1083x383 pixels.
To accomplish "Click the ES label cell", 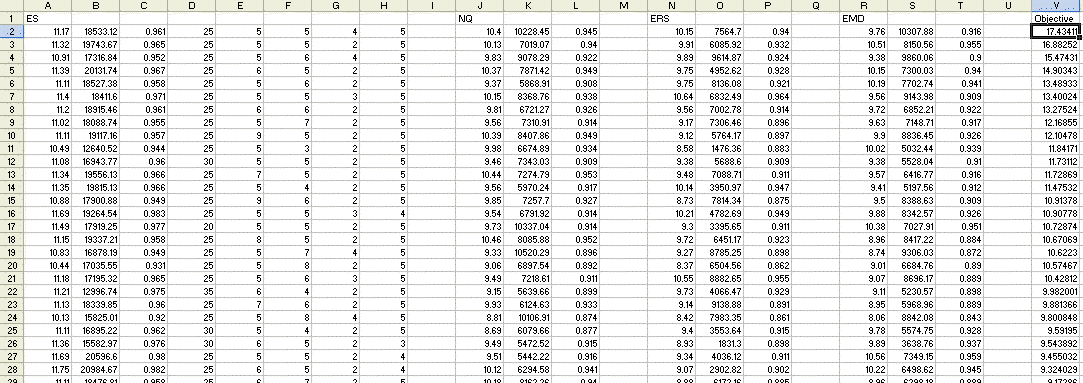I will pos(47,19).
